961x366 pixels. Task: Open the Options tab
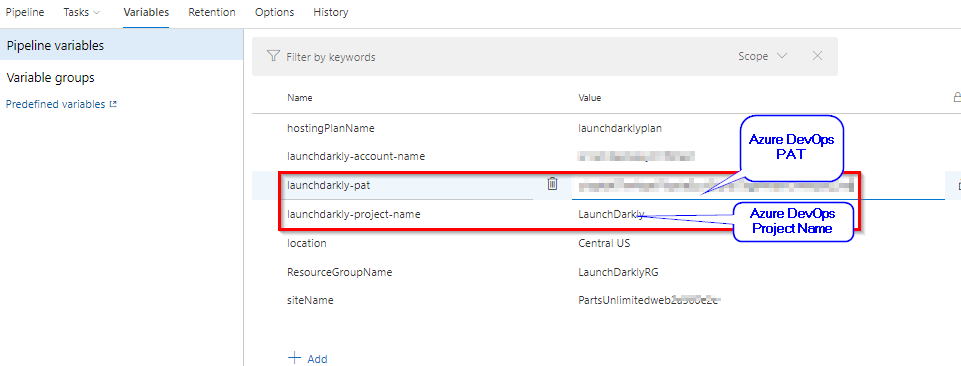point(274,12)
